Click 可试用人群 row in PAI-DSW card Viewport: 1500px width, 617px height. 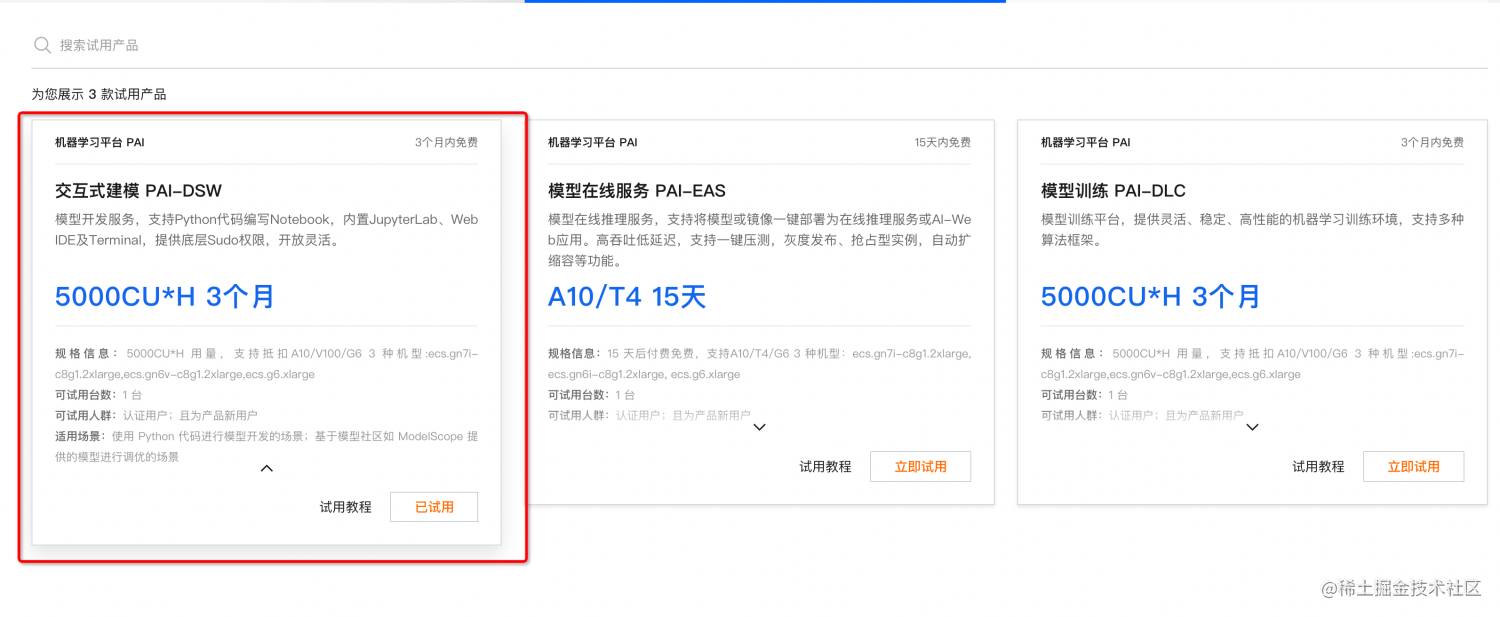pyautogui.click(x=157, y=415)
